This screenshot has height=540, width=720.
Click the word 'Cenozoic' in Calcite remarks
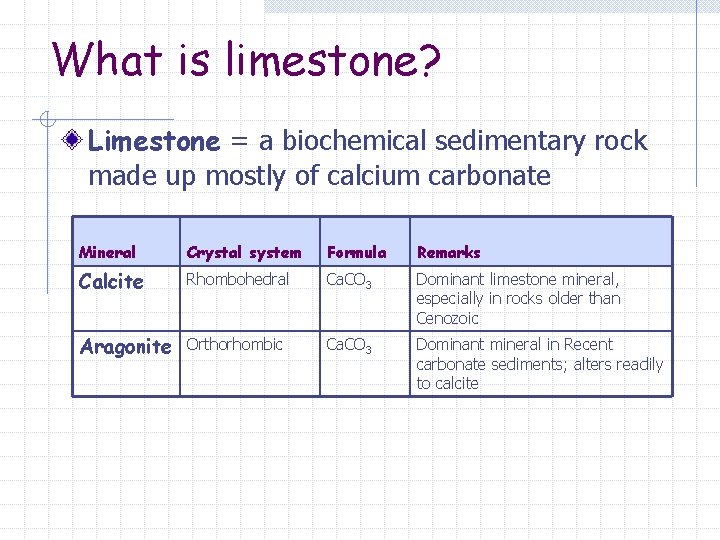(447, 318)
